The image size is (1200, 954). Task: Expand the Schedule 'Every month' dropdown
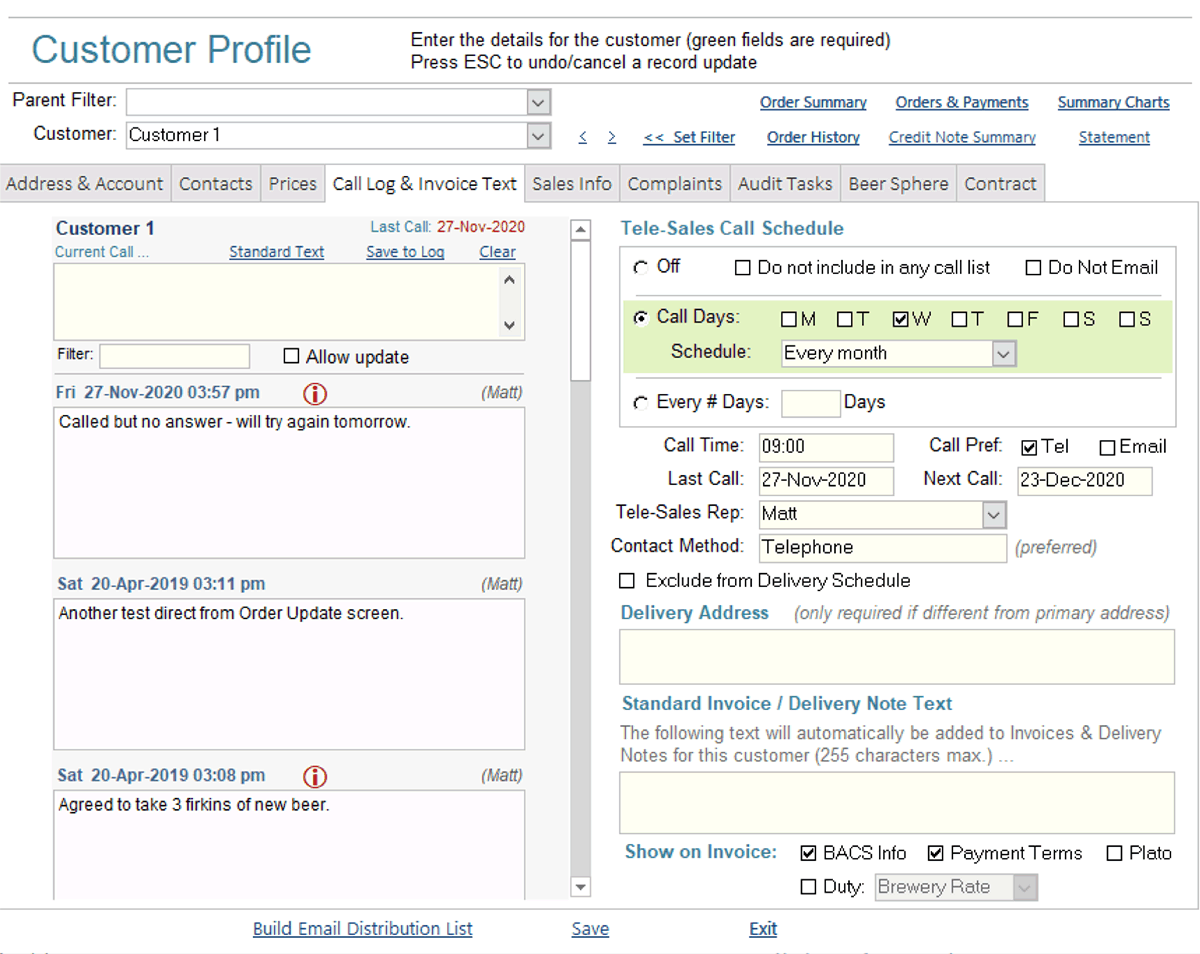pos(1004,354)
